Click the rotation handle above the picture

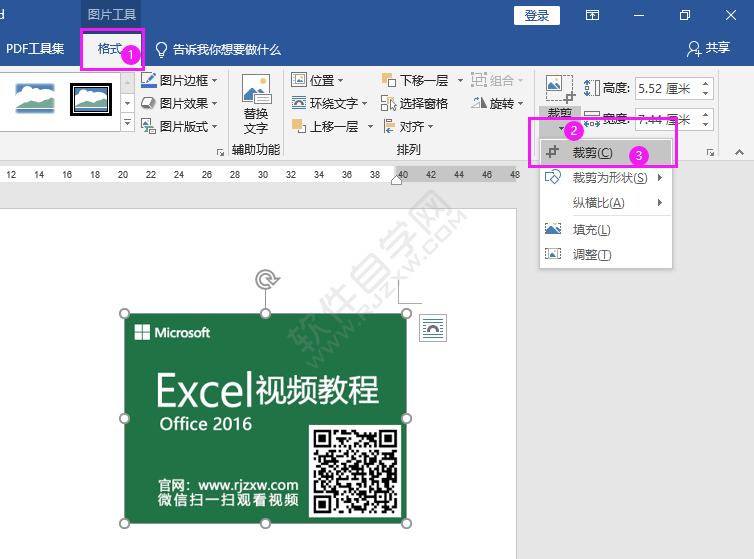click(265, 279)
